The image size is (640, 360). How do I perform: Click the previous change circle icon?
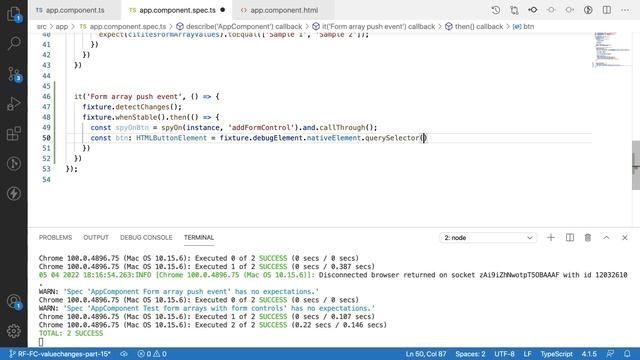point(551,10)
